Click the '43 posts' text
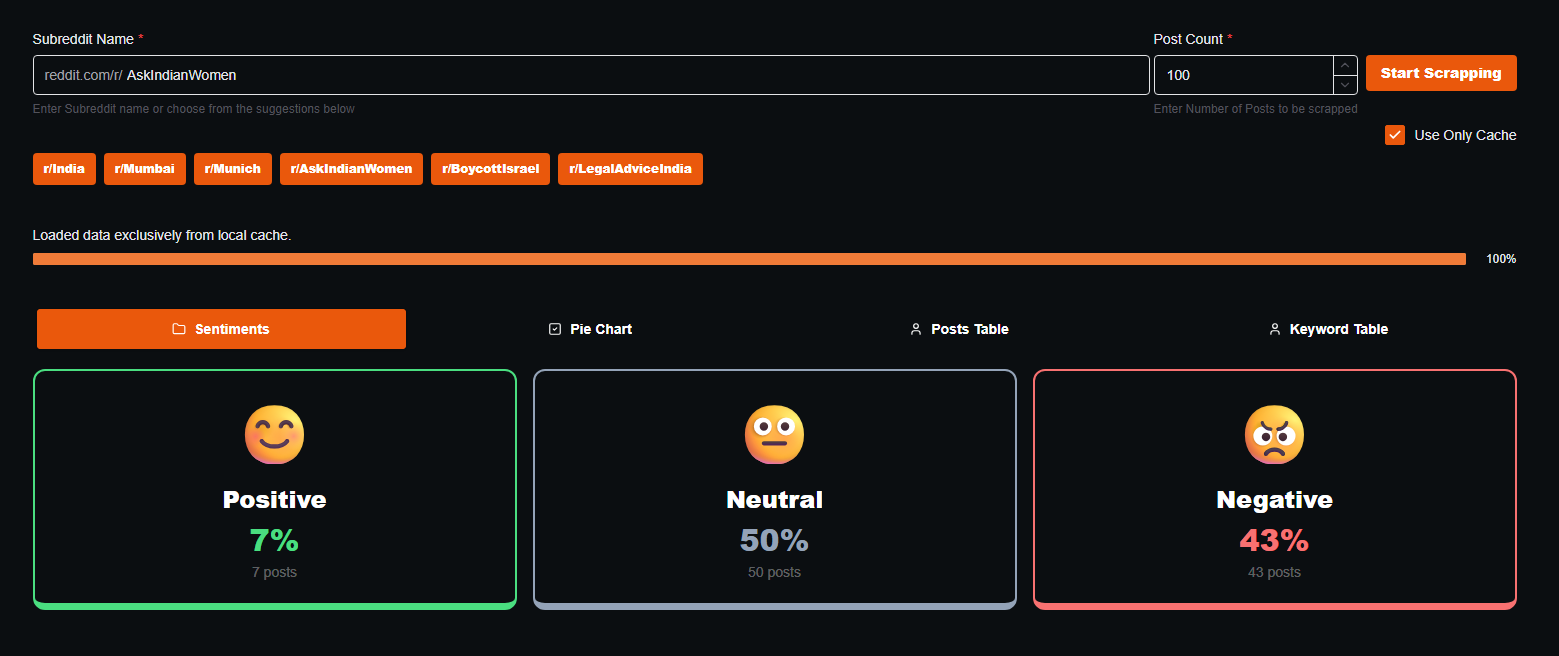1559x656 pixels. pyautogui.click(x=1274, y=572)
